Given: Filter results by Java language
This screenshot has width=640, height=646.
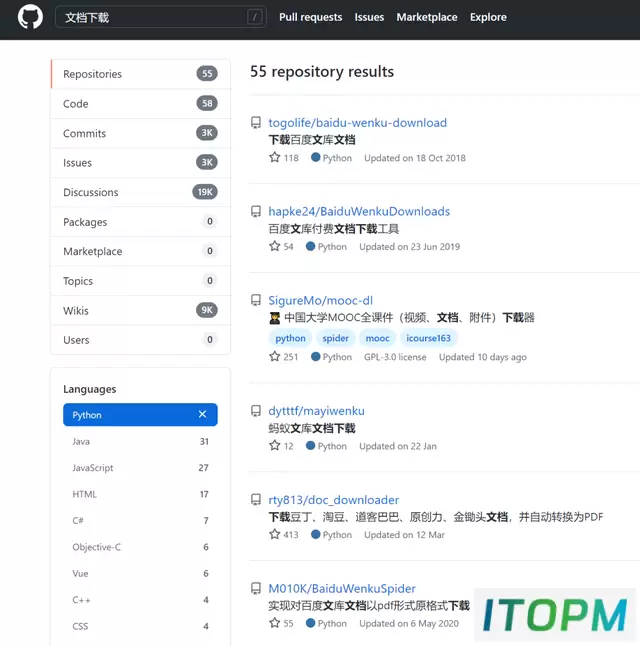Looking at the screenshot, I should [x=140, y=442].
